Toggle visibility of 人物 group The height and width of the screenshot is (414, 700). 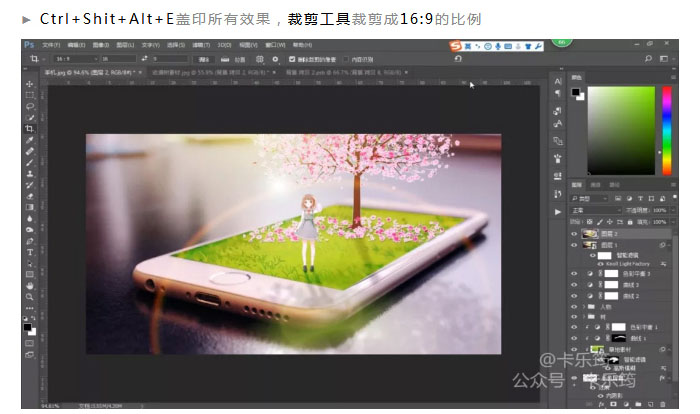point(574,307)
